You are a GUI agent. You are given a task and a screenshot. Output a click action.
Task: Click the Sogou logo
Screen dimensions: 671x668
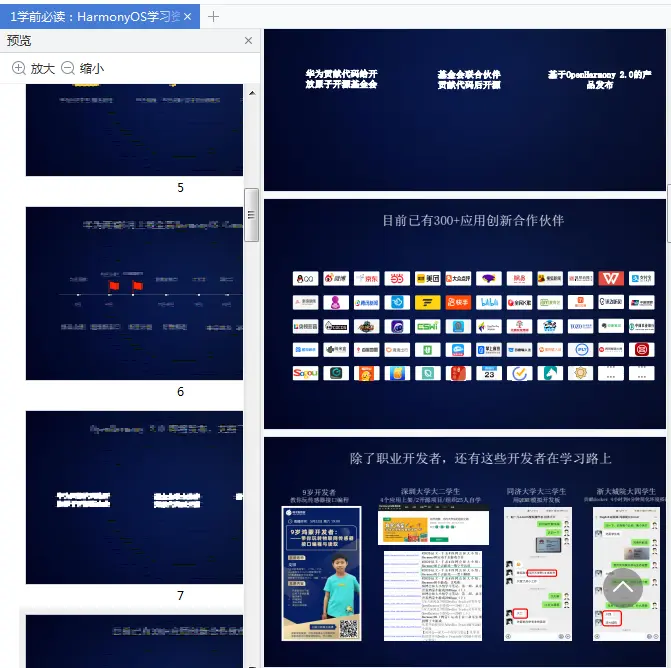click(x=305, y=373)
